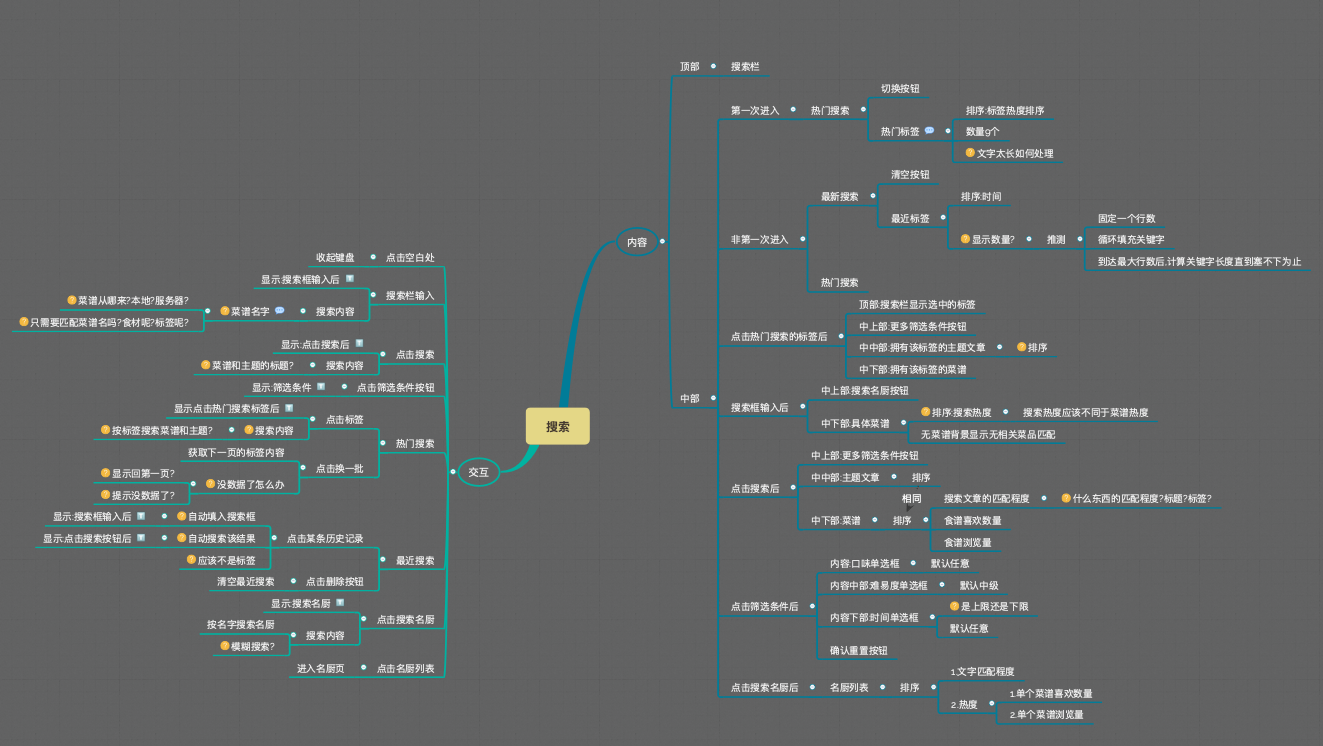The height and width of the screenshot is (746, 1323).
Task: Select the central 搜索 topic
Action: point(557,426)
